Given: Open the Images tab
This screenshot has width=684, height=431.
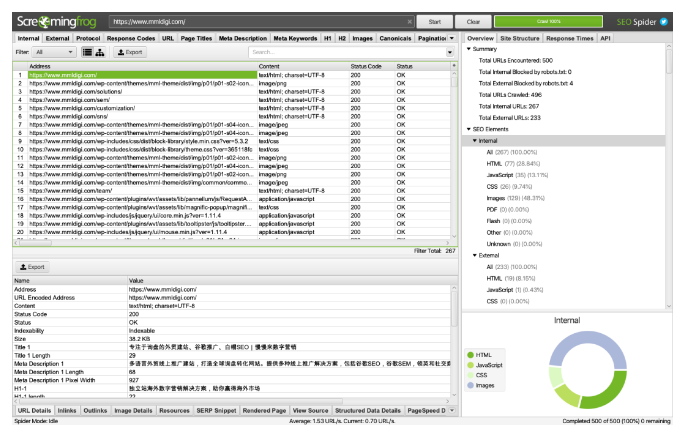Looking at the screenshot, I should 363,38.
